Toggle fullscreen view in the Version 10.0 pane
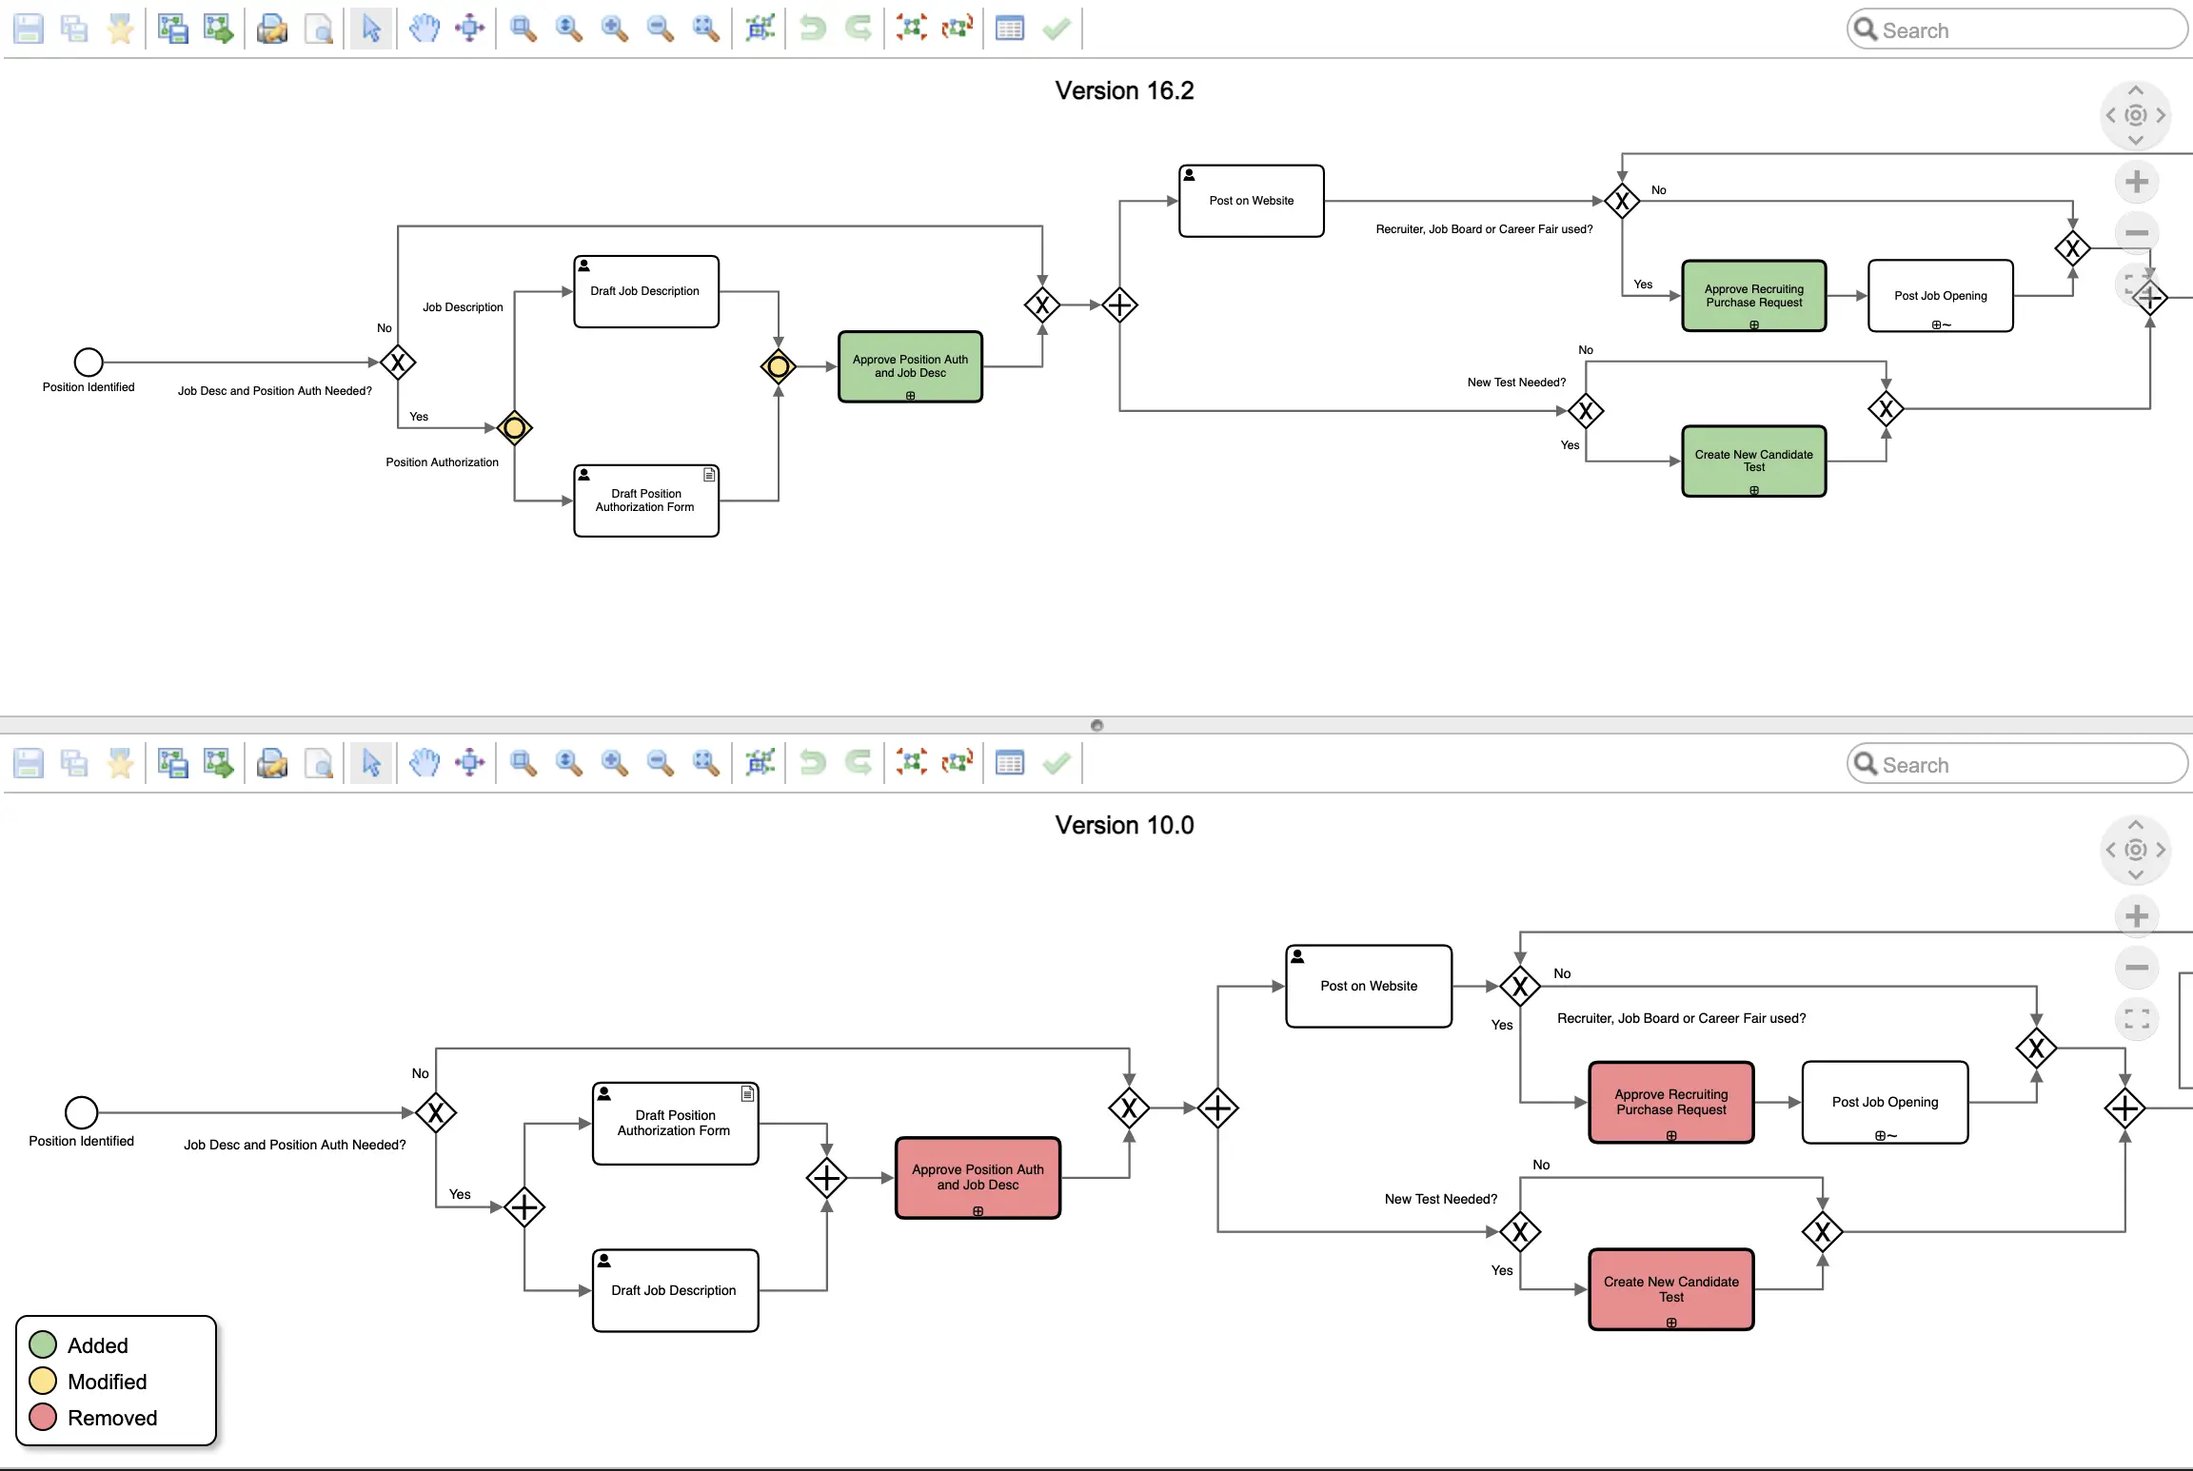The image size is (2193, 1471). point(2137,1018)
